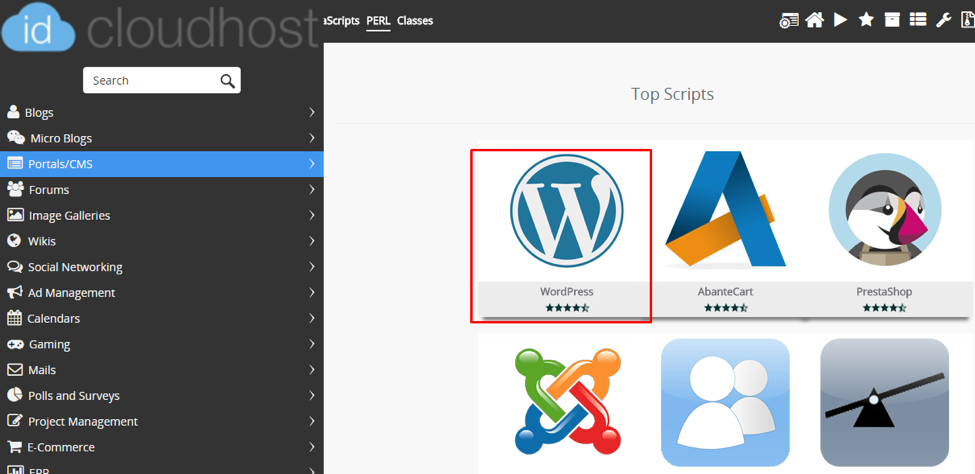
Task: Expand Social Networking category chevron
Action: pyautogui.click(x=312, y=267)
